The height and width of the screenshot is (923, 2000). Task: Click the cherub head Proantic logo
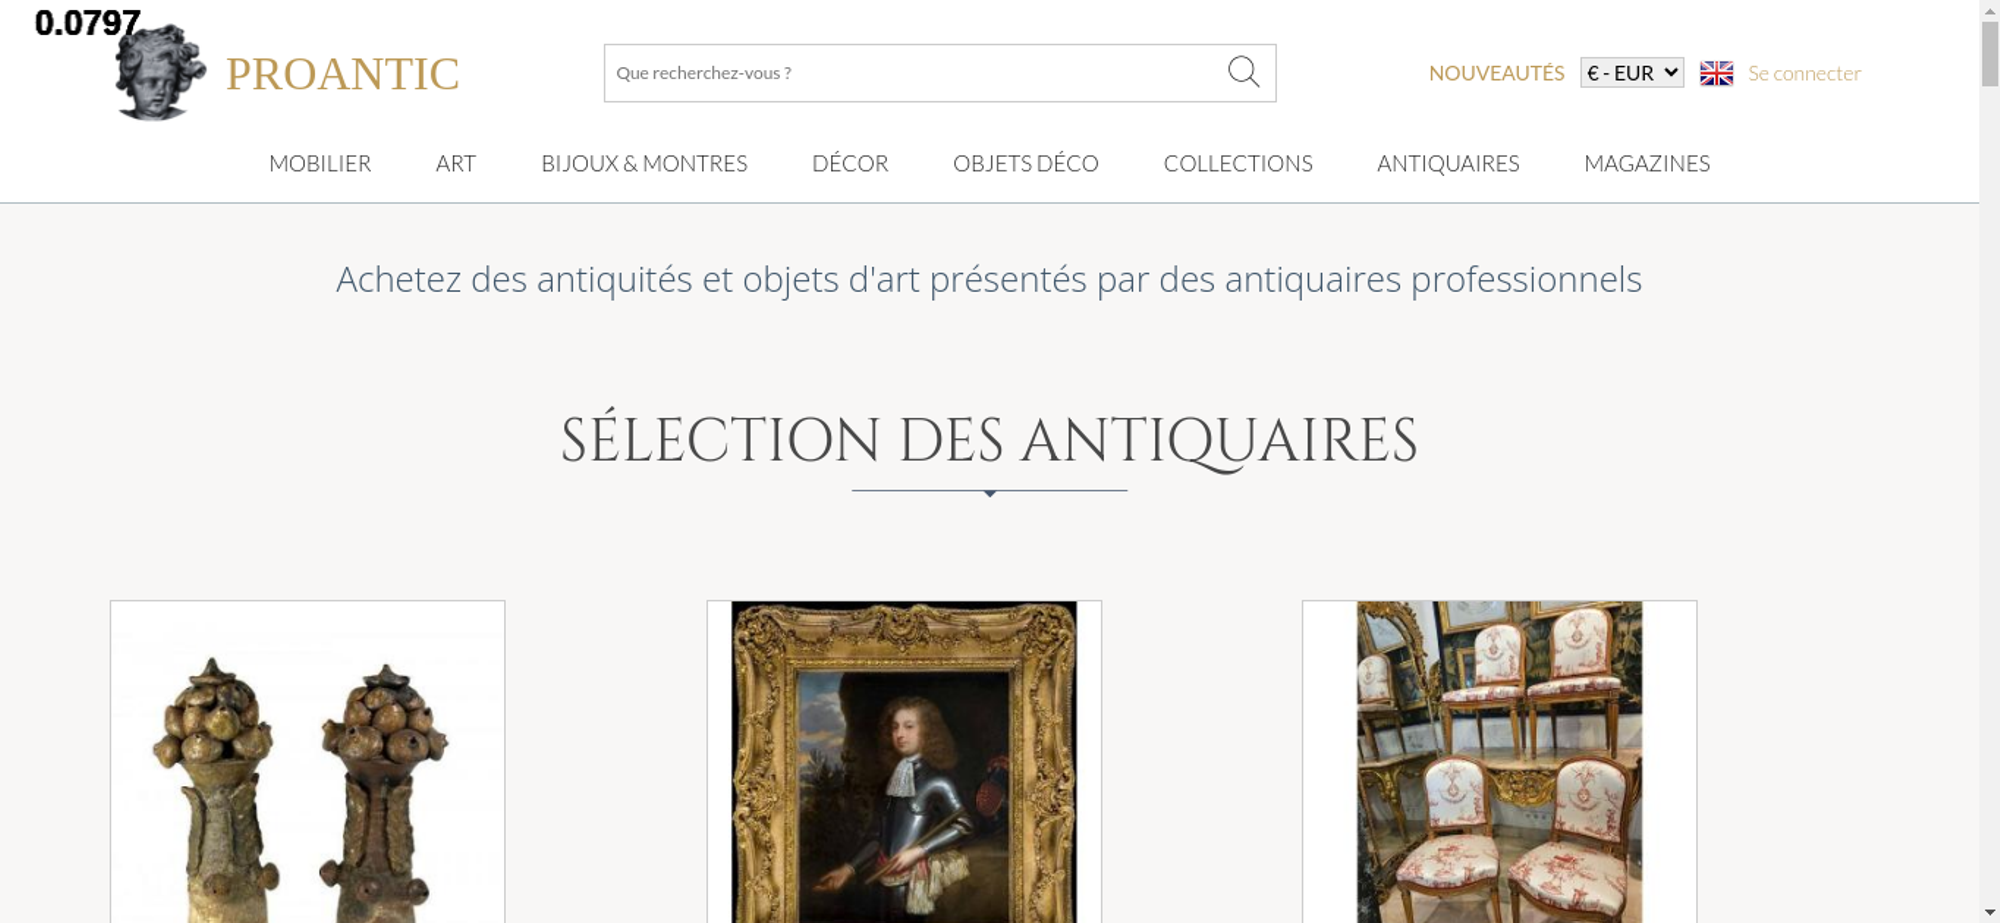tap(160, 73)
